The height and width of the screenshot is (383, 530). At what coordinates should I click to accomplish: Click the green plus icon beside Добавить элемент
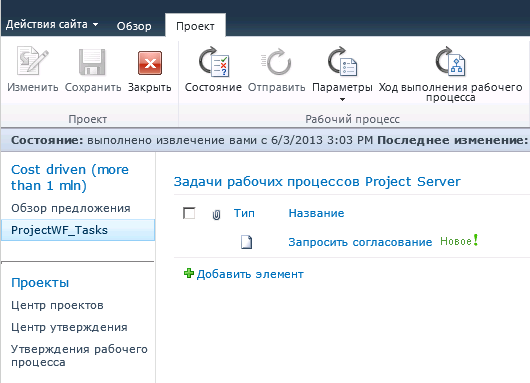[x=189, y=273]
